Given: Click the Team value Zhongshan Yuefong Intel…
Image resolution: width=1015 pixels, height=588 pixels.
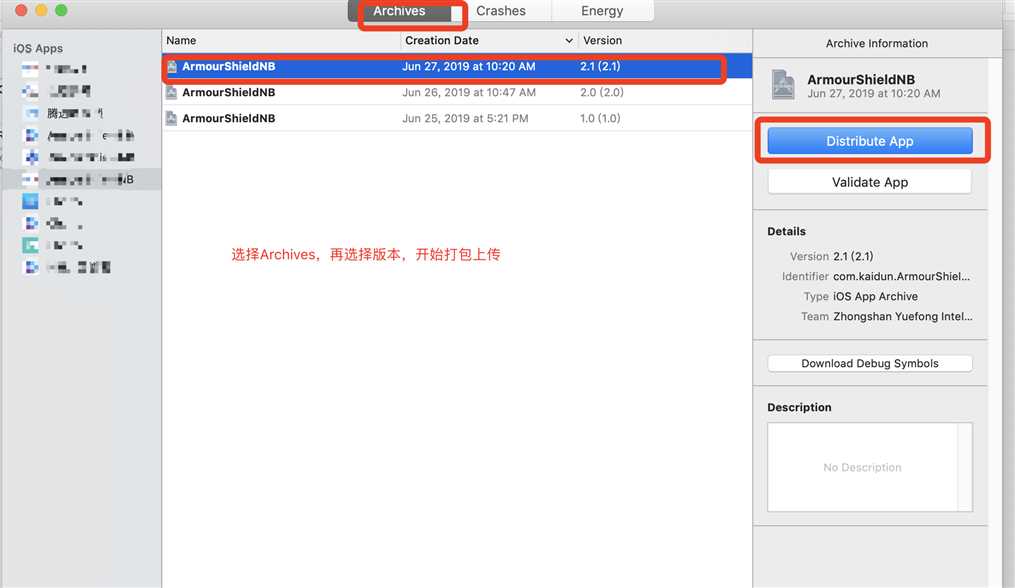Looking at the screenshot, I should pos(903,316).
